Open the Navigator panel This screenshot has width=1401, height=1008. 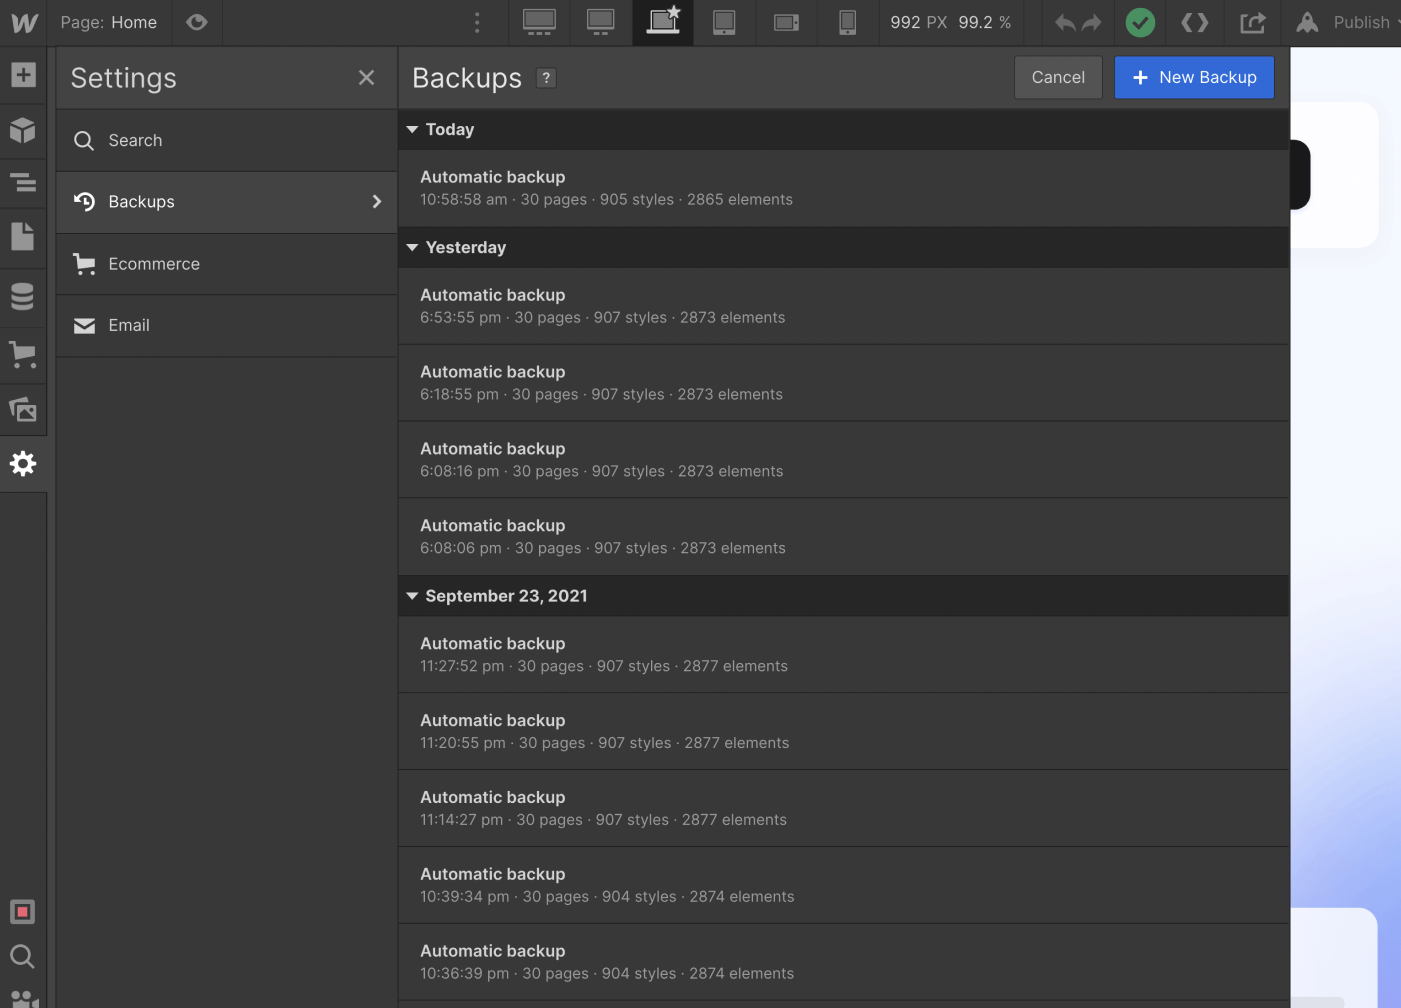23,184
